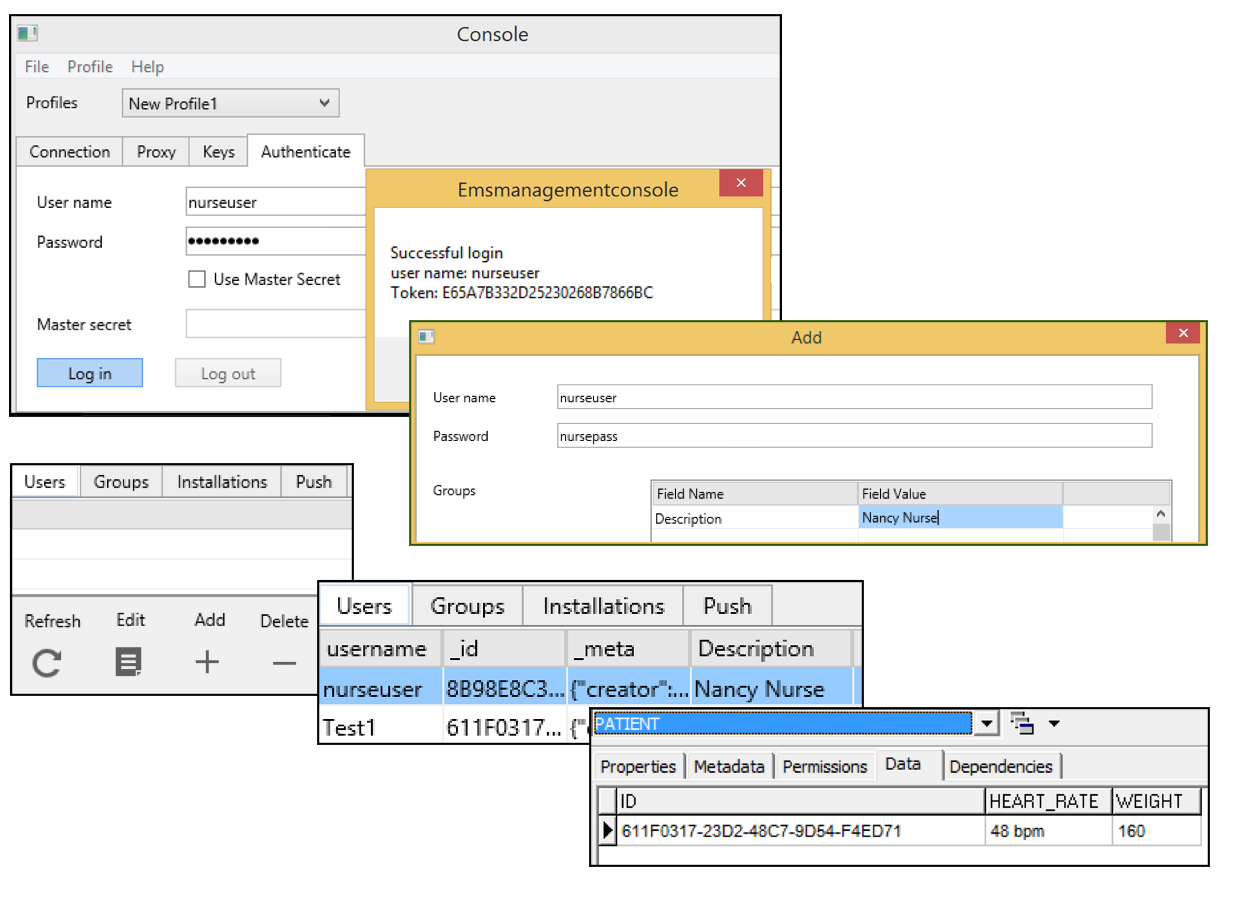Click the Description column header in users table
This screenshot has height=901, width=1251.
771,648
